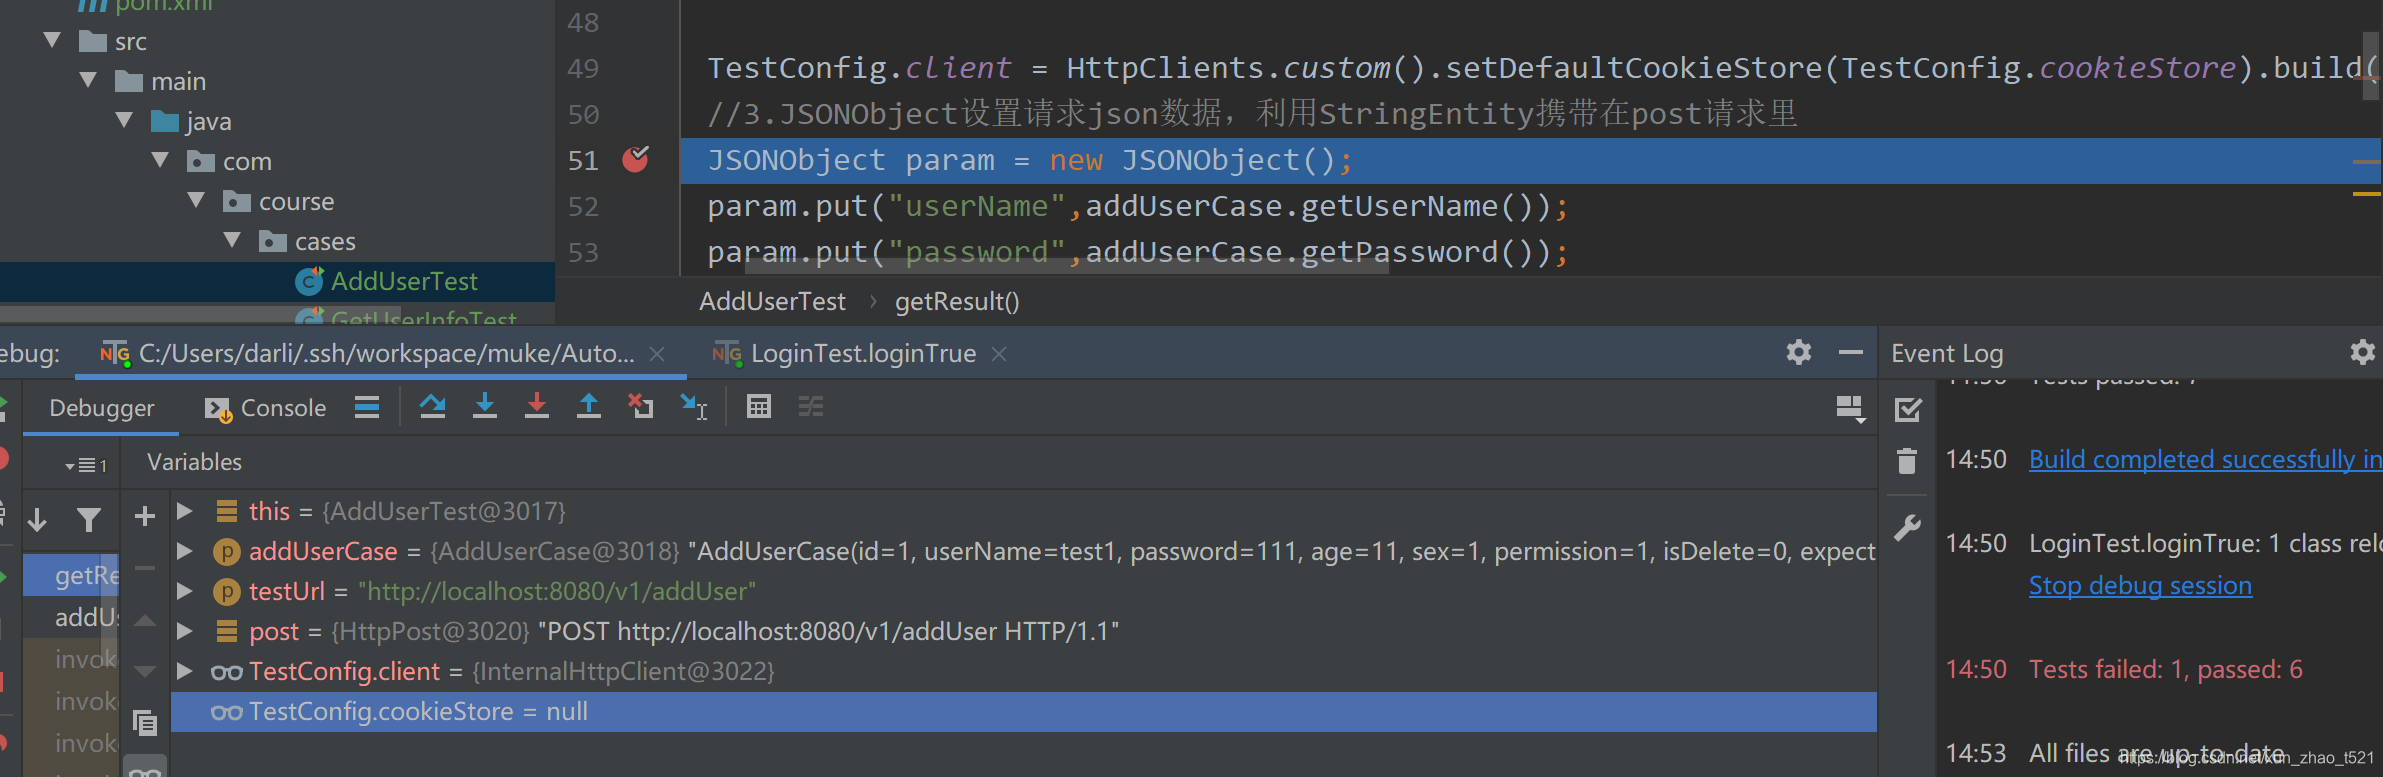Open the Evaluate Expression calculator
2383x777 pixels.
click(759, 406)
